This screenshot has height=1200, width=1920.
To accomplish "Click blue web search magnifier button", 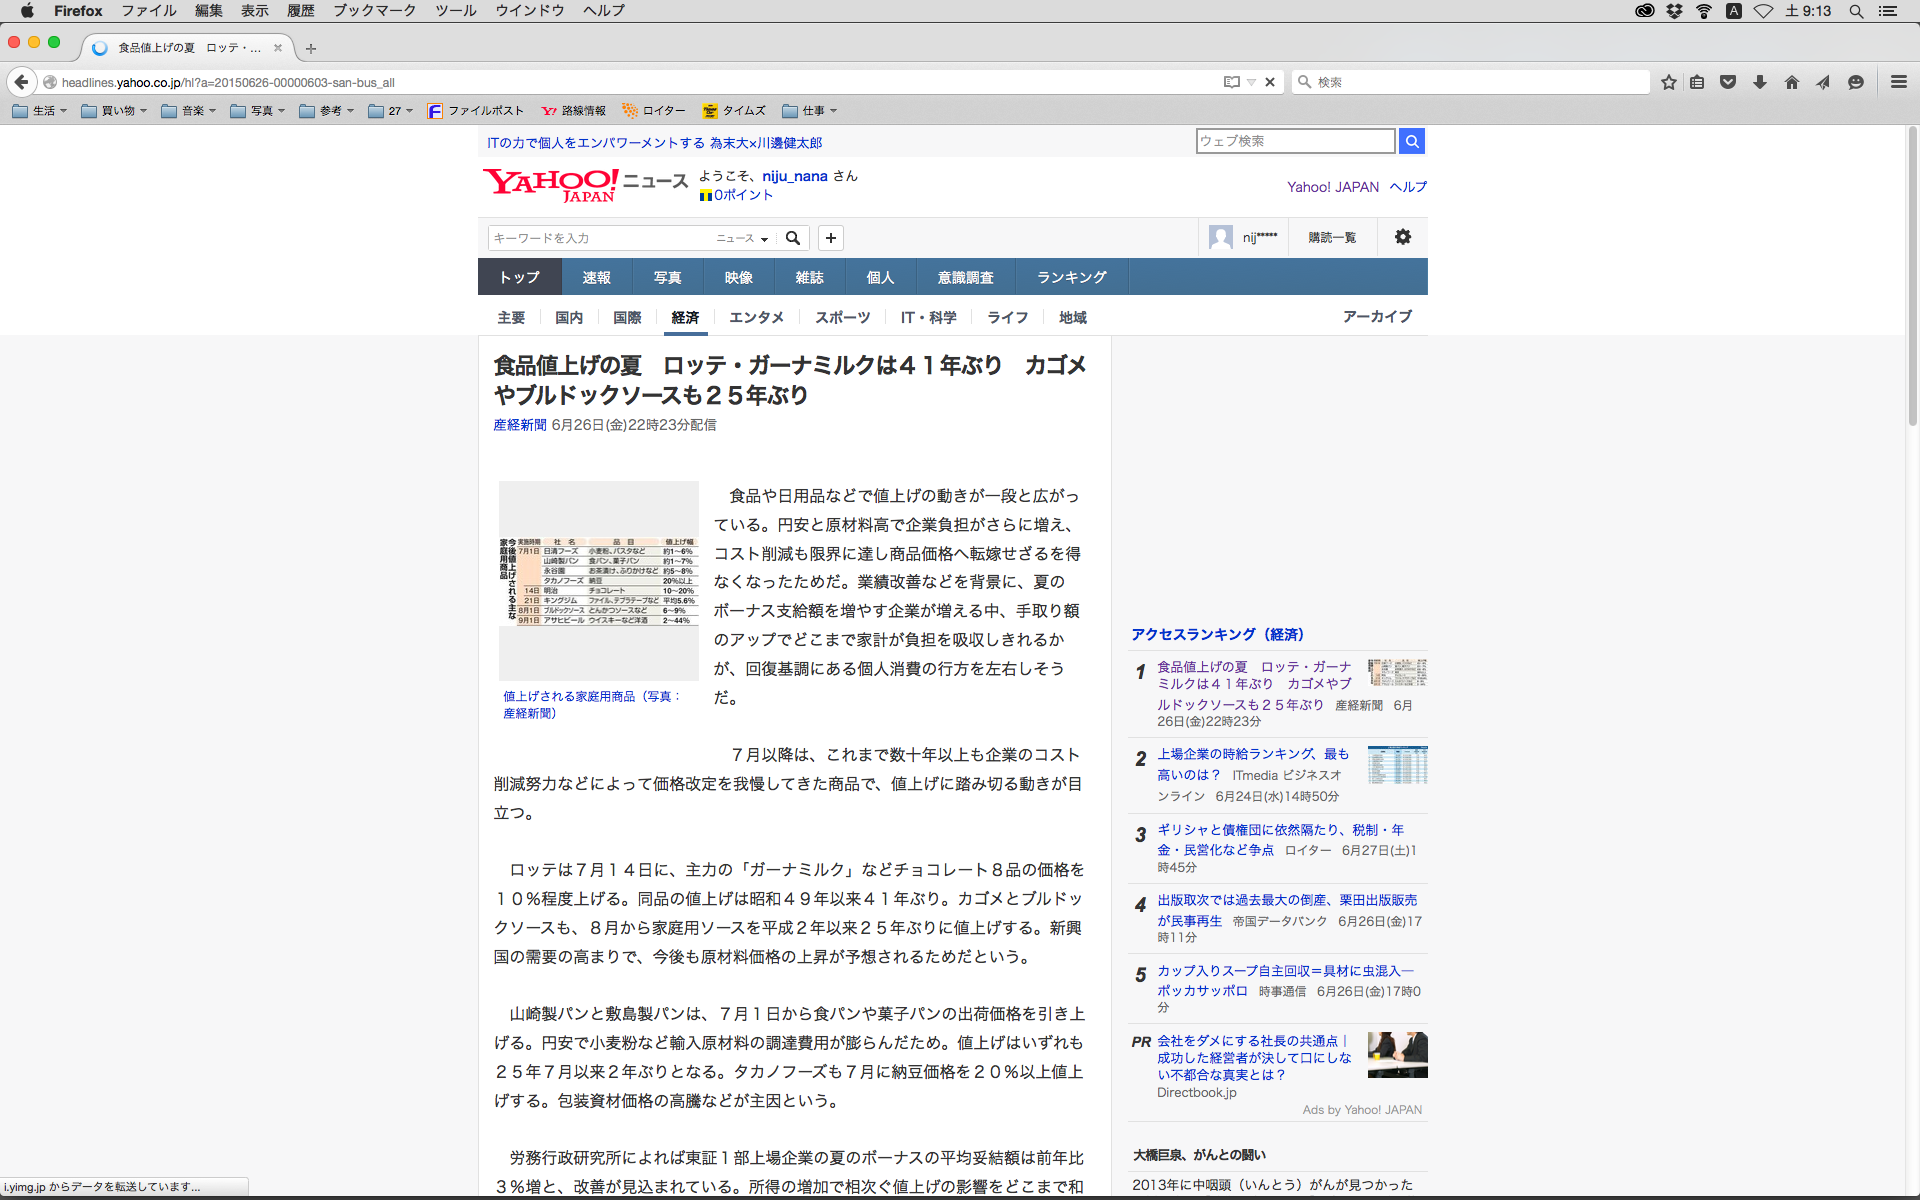I will 1411,141.
